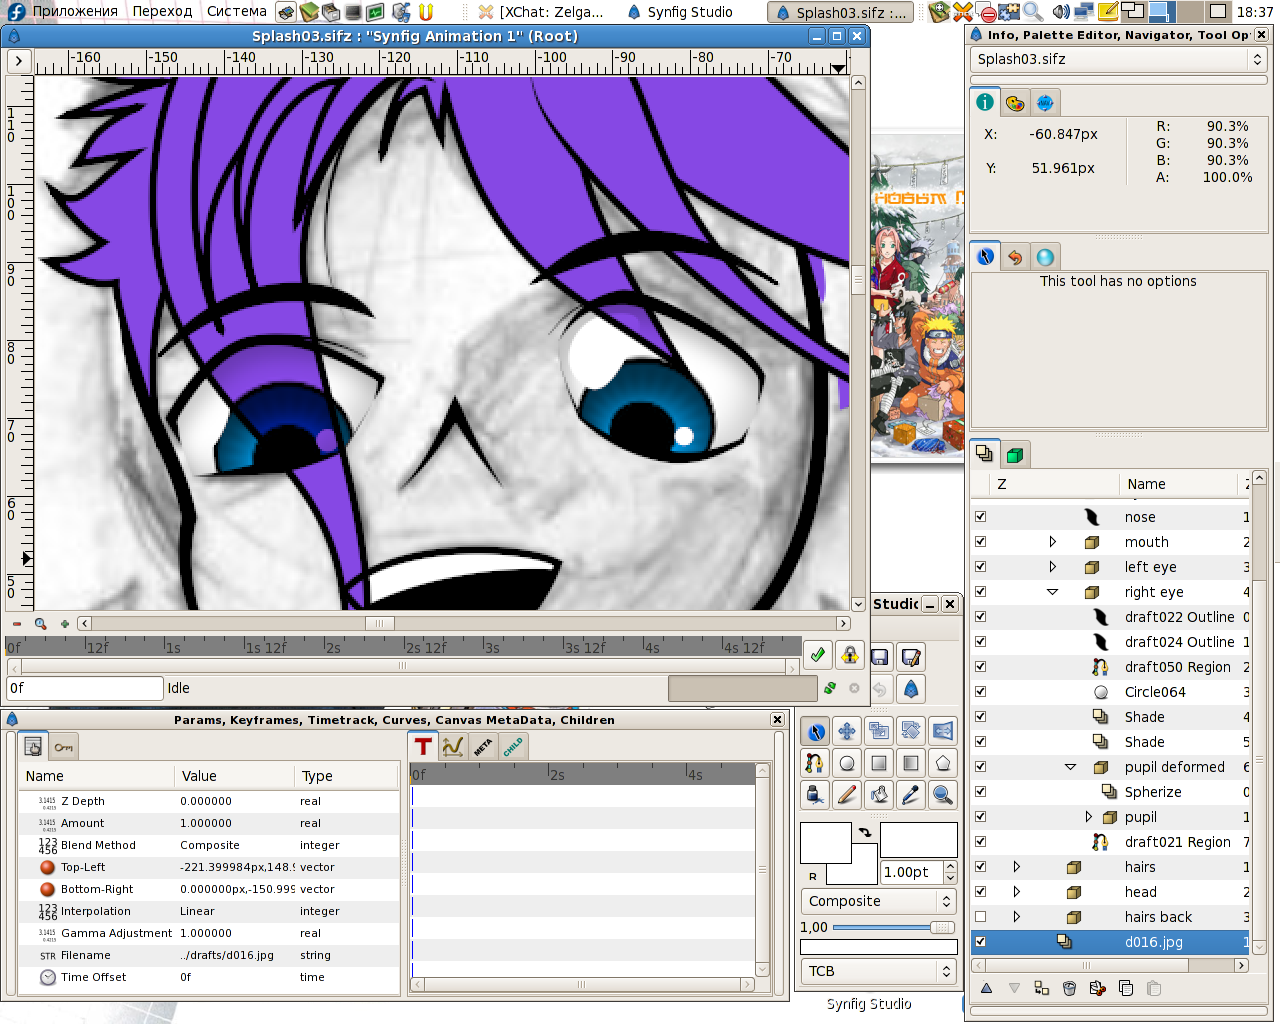Open the Система menu
The width and height of the screenshot is (1280, 1024).
tap(237, 12)
